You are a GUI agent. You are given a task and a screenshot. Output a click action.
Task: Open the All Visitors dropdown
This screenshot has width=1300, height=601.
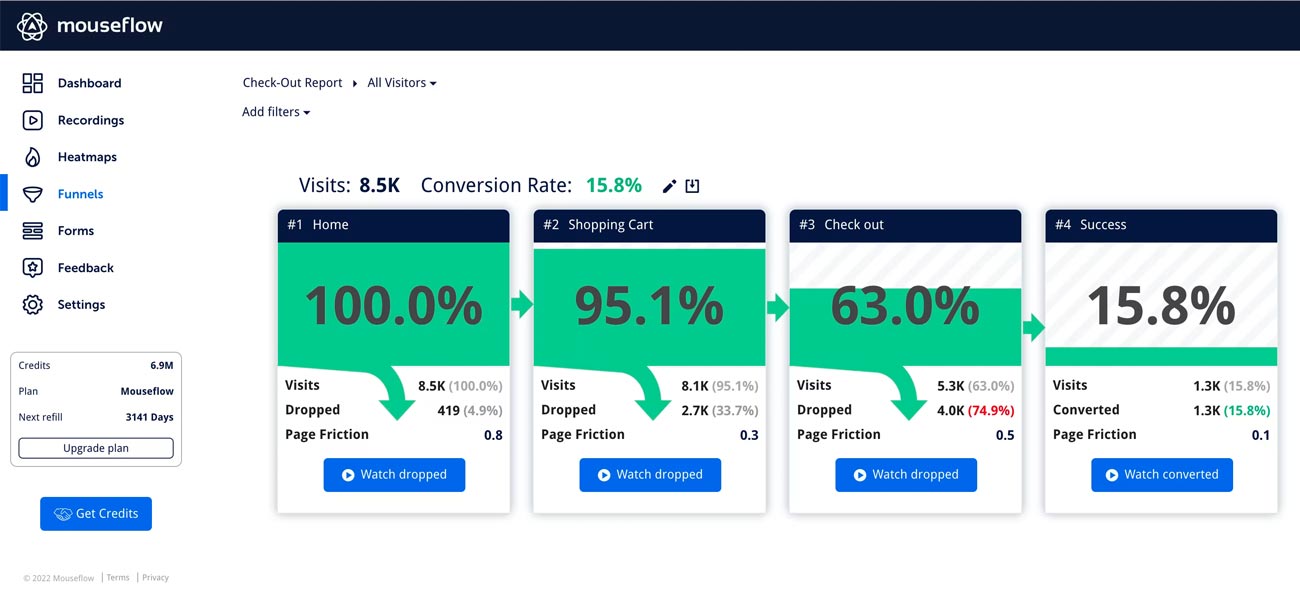click(x=401, y=83)
